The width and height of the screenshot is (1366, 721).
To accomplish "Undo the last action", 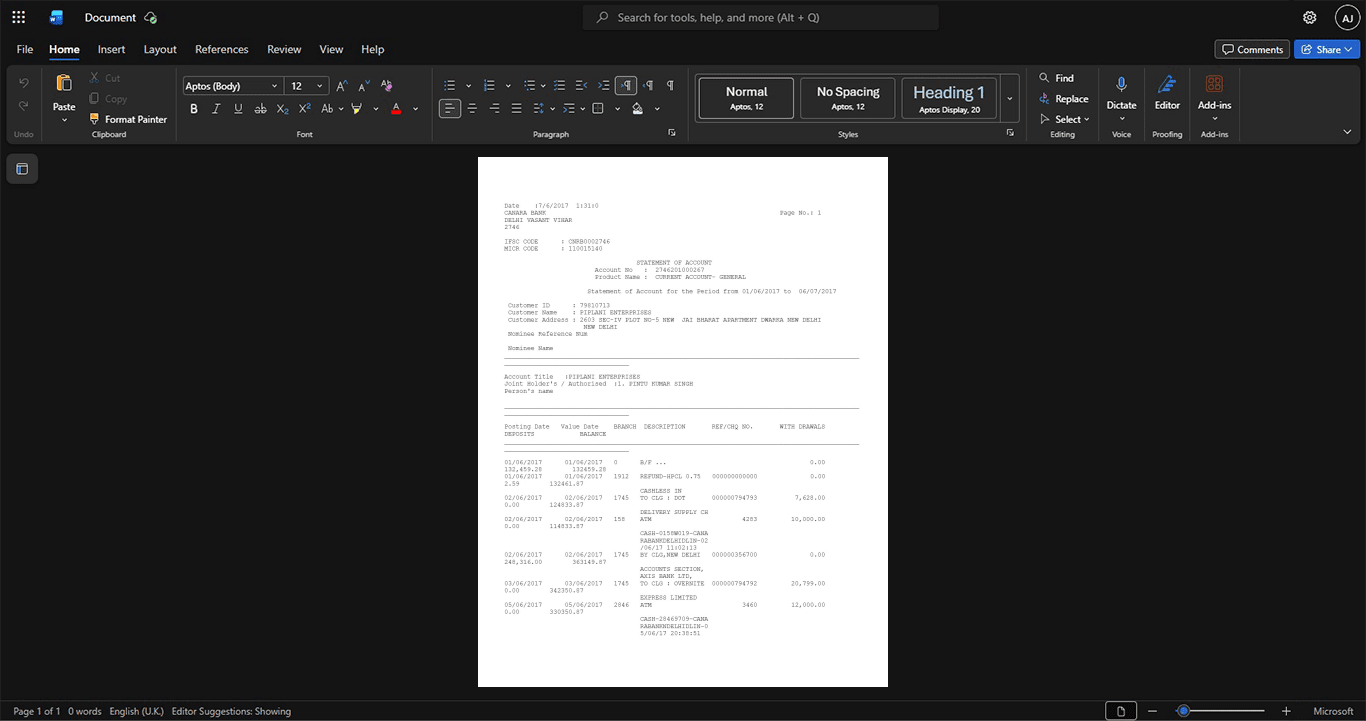I will tap(24, 83).
